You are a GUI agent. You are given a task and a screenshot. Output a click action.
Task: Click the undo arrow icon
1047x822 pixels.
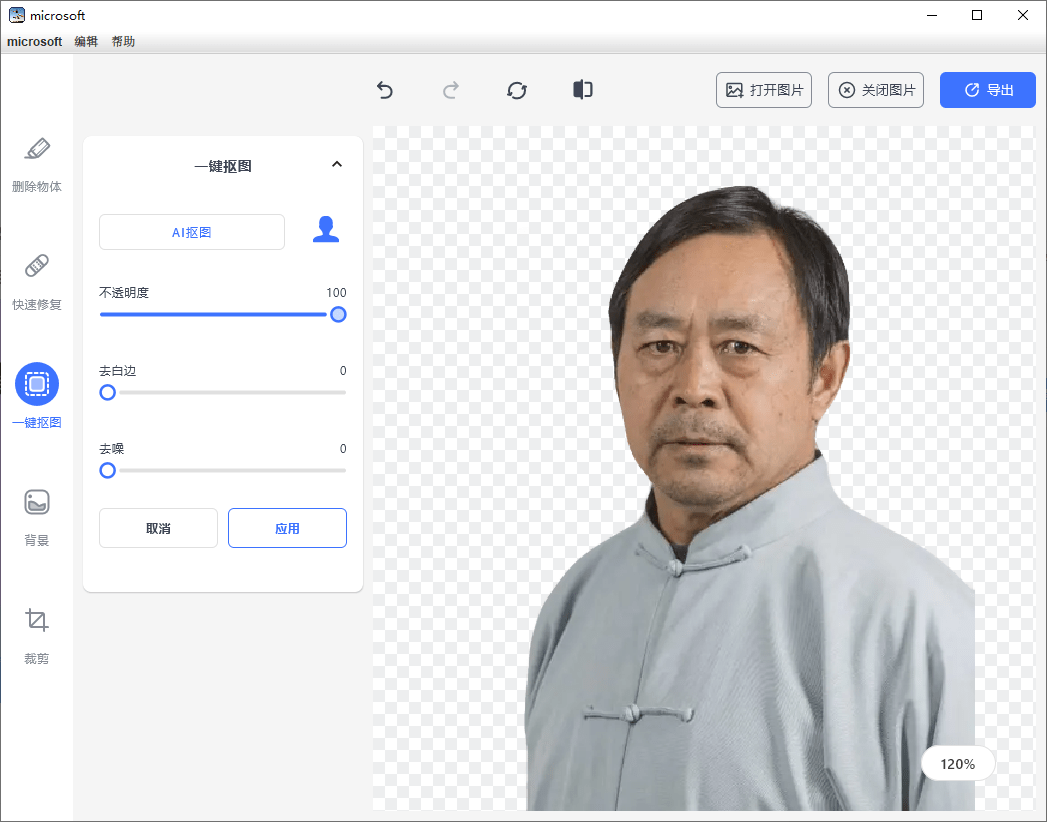[x=385, y=90]
